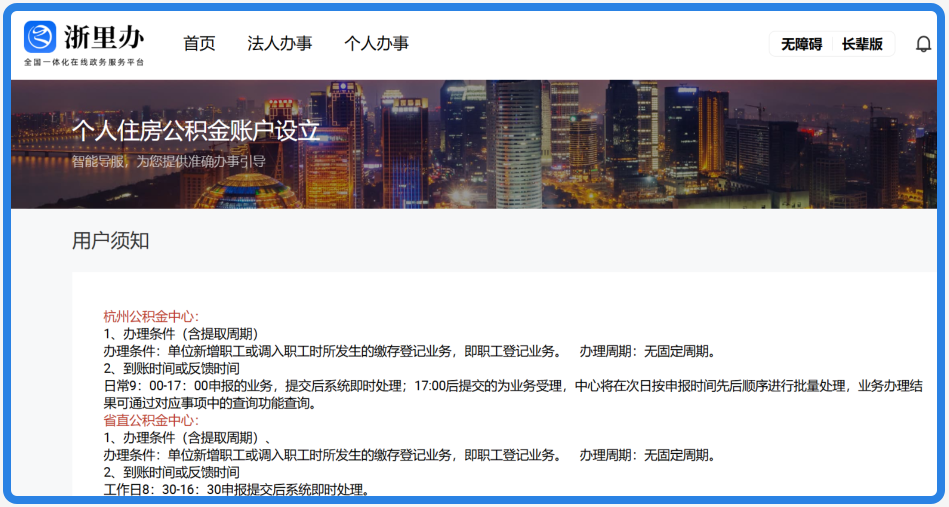Click 全国一体化在线政务服务平台 tagline

84,62
